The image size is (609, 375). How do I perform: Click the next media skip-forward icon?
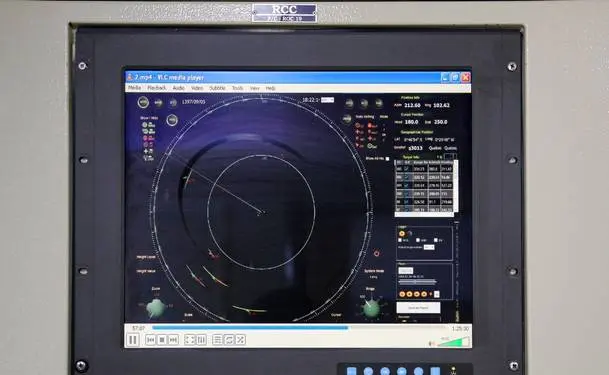[x=173, y=340]
